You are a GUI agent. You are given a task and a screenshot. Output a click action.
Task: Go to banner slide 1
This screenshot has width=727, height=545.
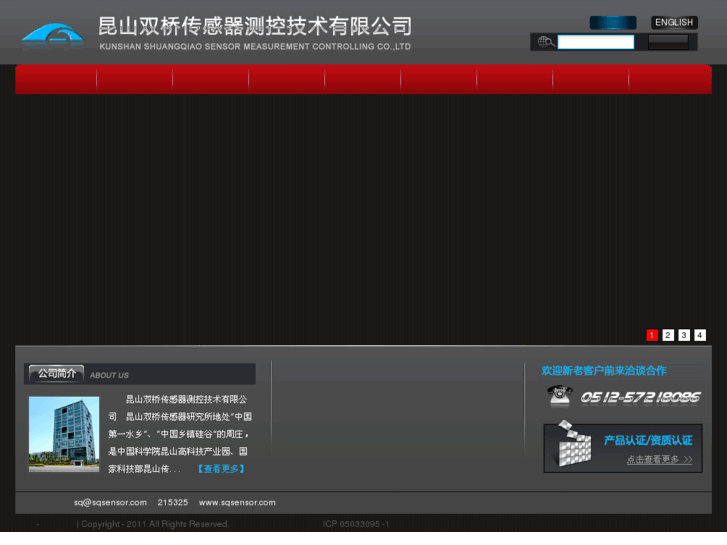(x=652, y=335)
